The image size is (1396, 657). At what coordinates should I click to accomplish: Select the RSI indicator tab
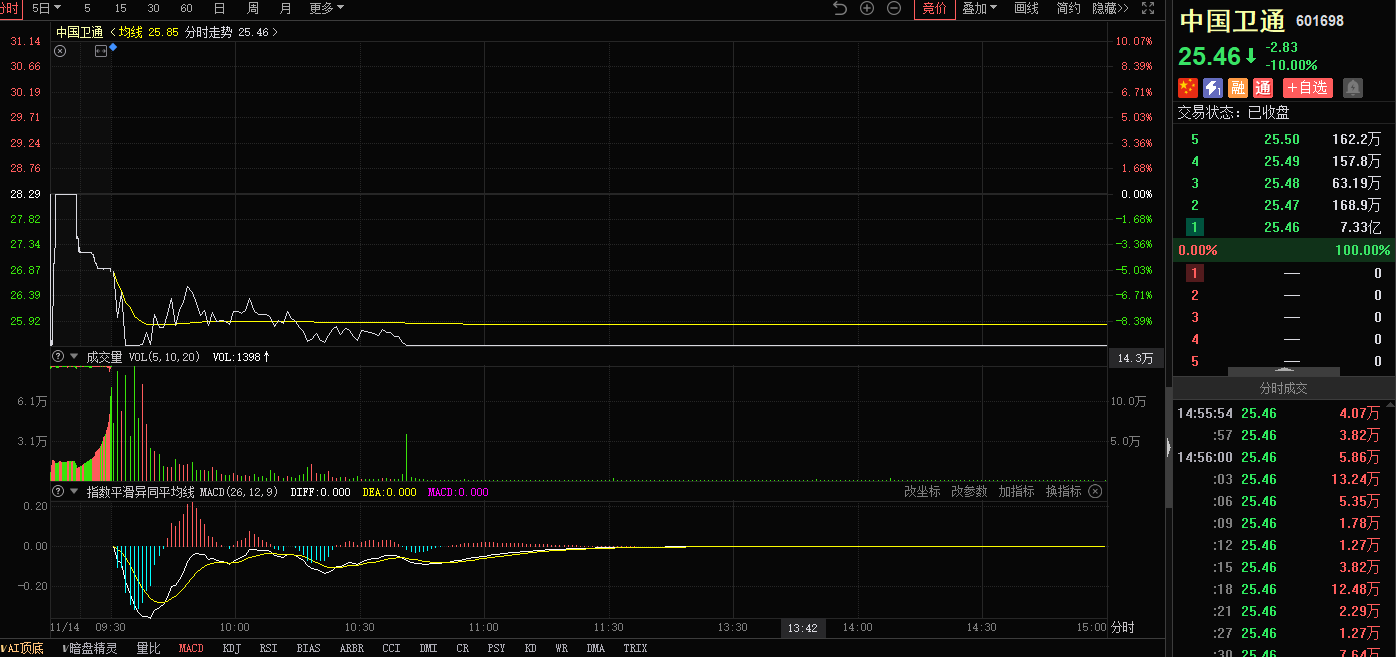tap(268, 648)
